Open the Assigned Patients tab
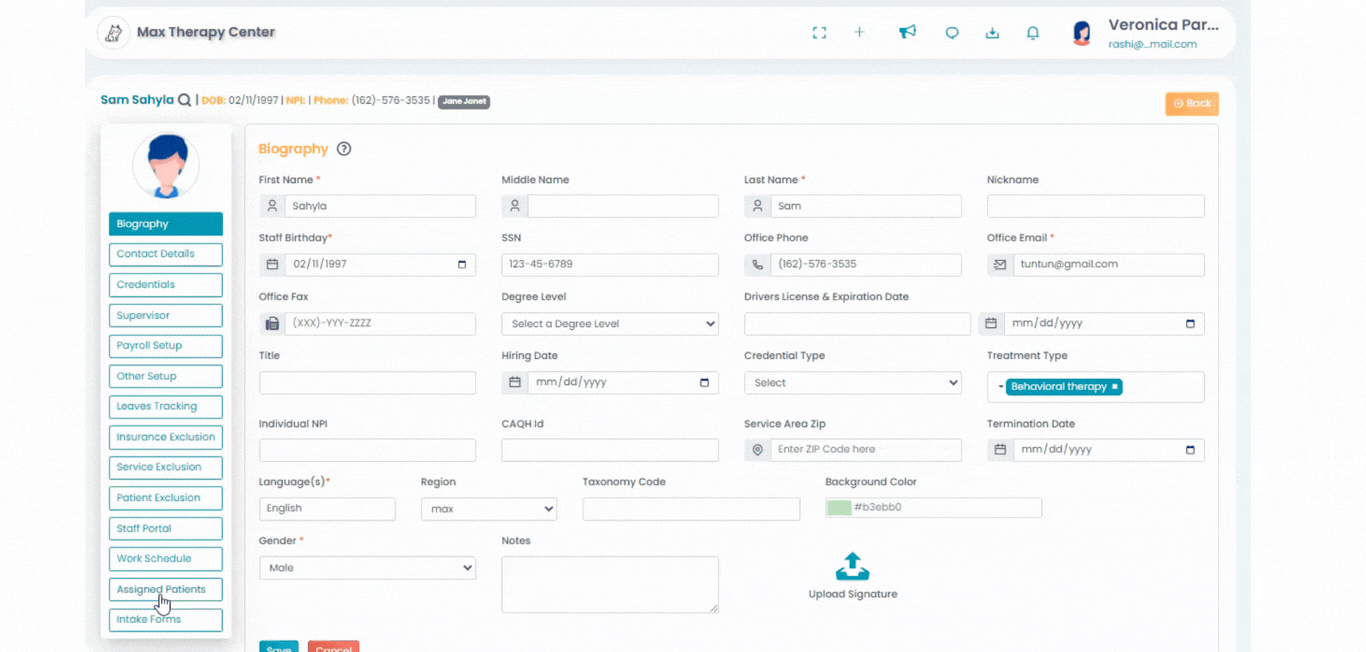The image size is (1366, 652). (x=166, y=589)
